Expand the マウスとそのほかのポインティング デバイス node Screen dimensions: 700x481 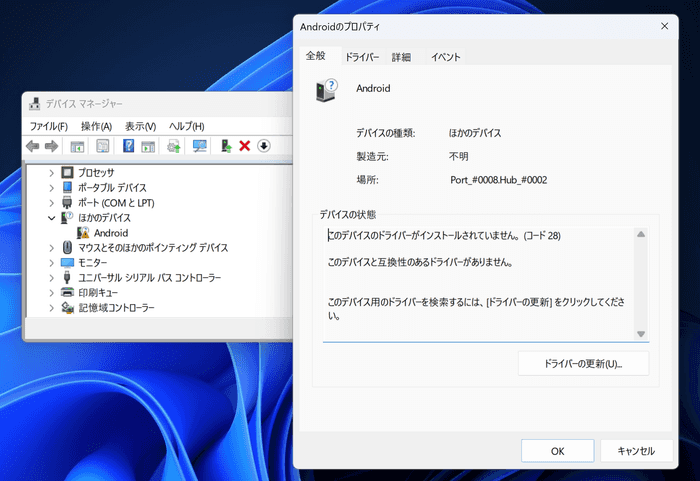pos(52,247)
